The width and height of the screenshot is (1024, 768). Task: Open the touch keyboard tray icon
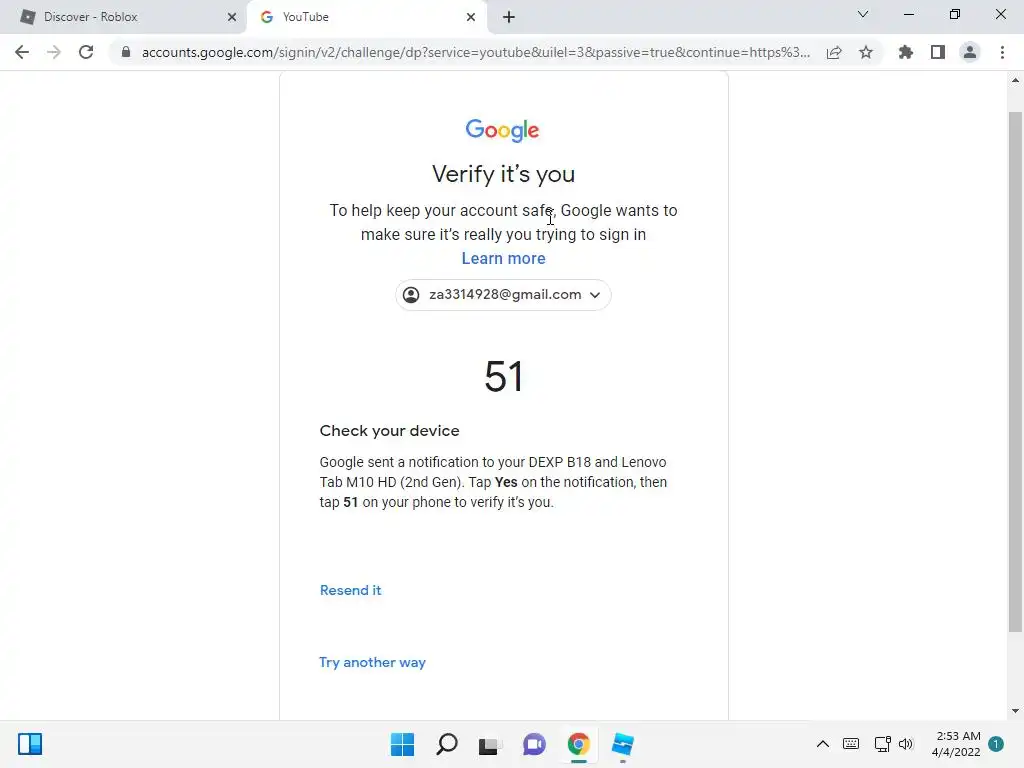851,744
